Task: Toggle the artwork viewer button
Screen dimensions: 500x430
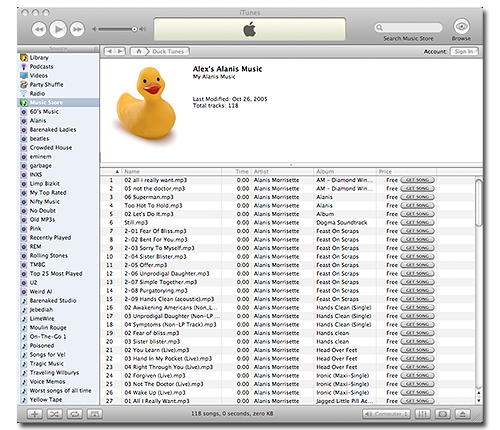Action: pos(95,414)
